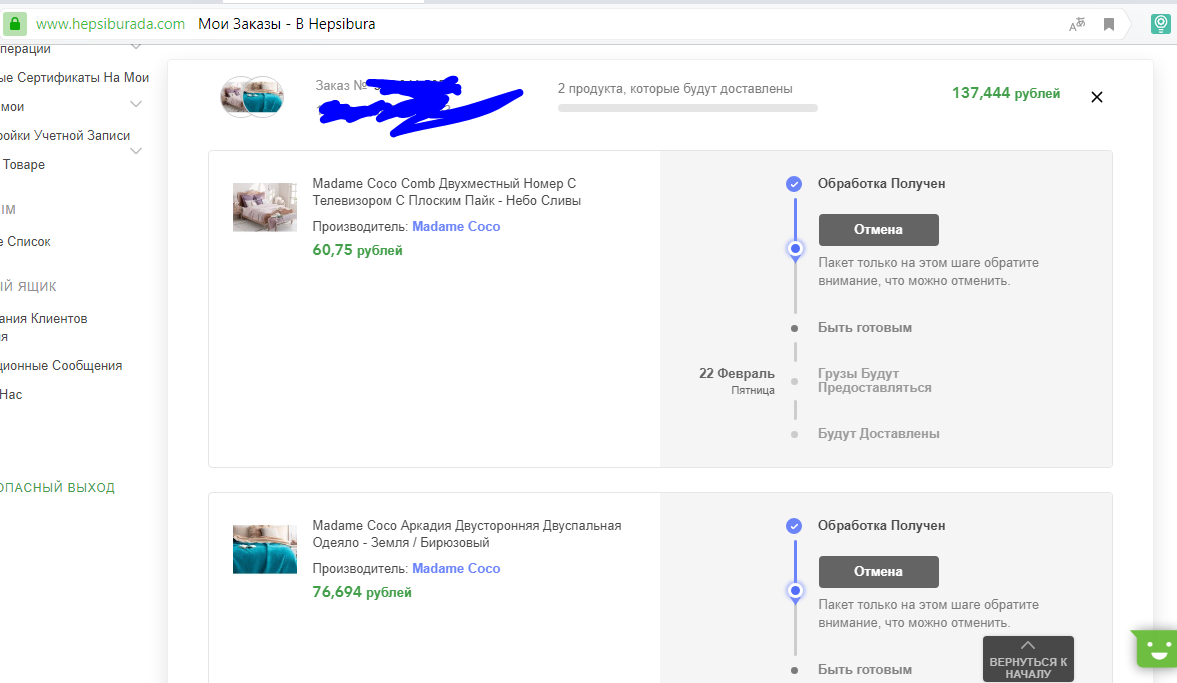This screenshot has height=683, width=1177.
Task: Click the Madame Coco Comb product title
Action: (447, 192)
